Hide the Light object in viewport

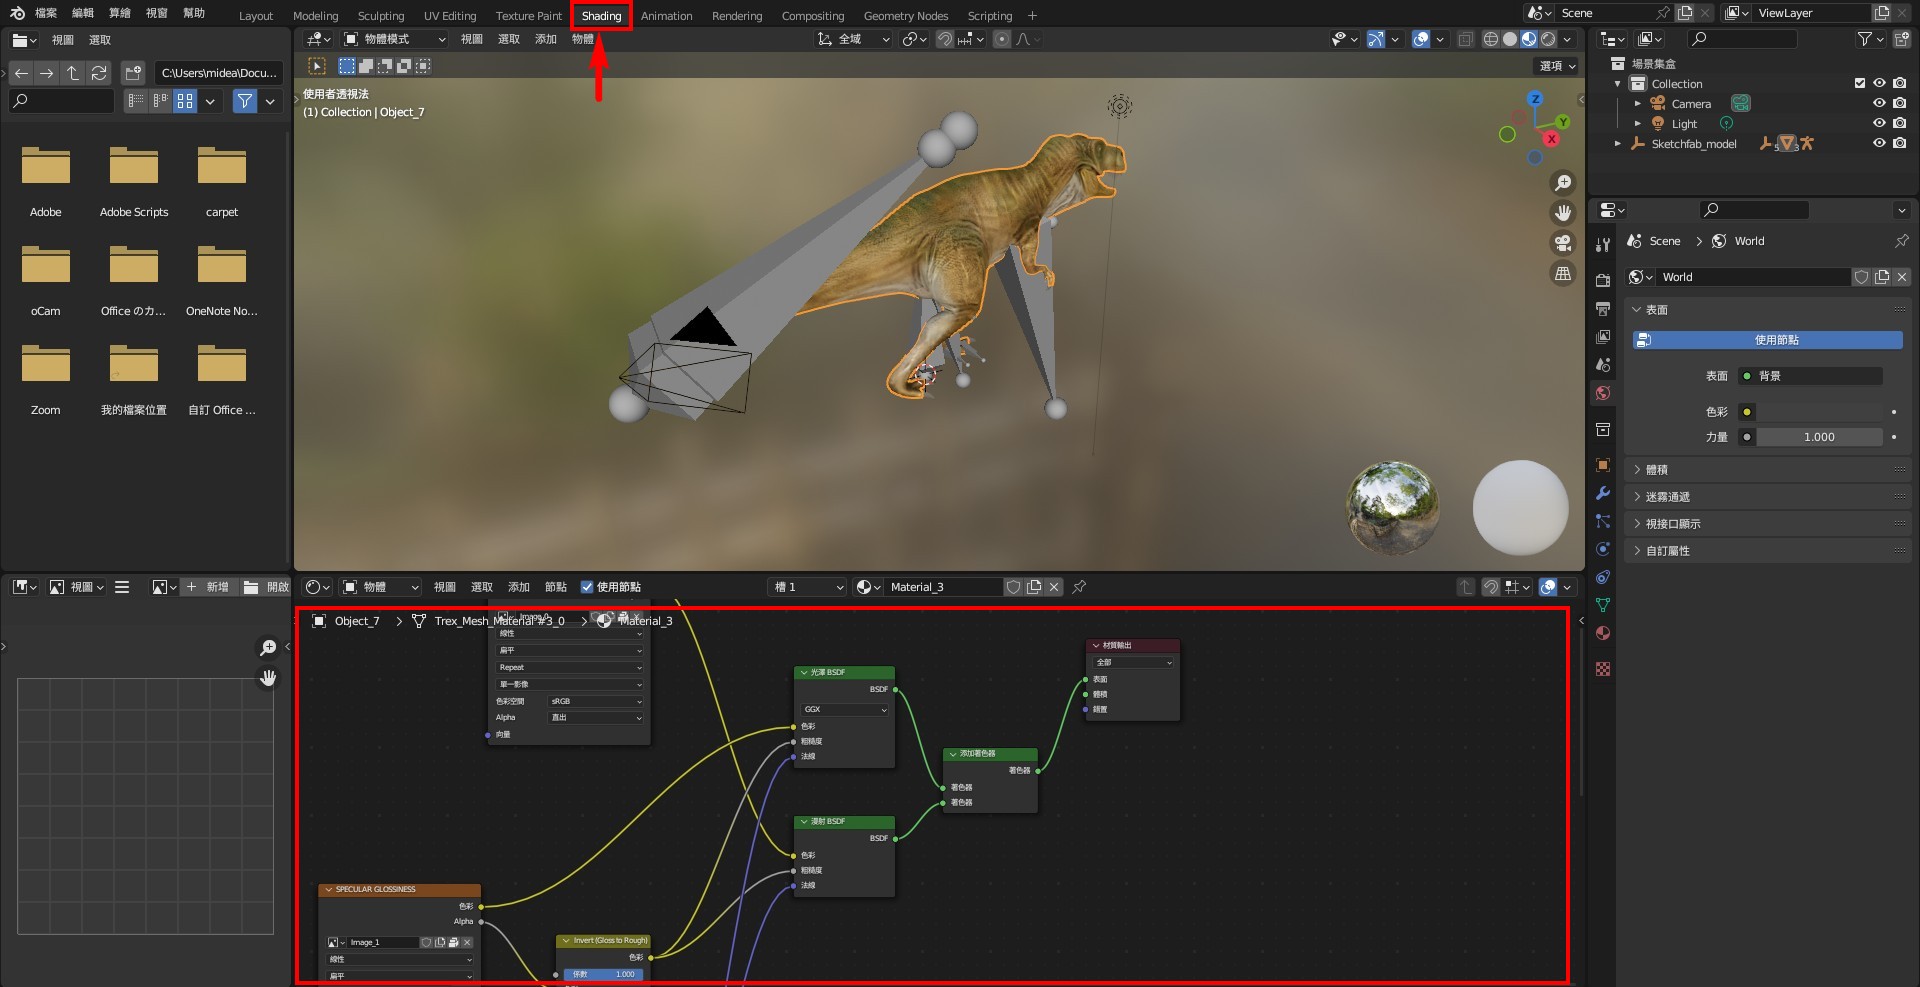coord(1879,124)
